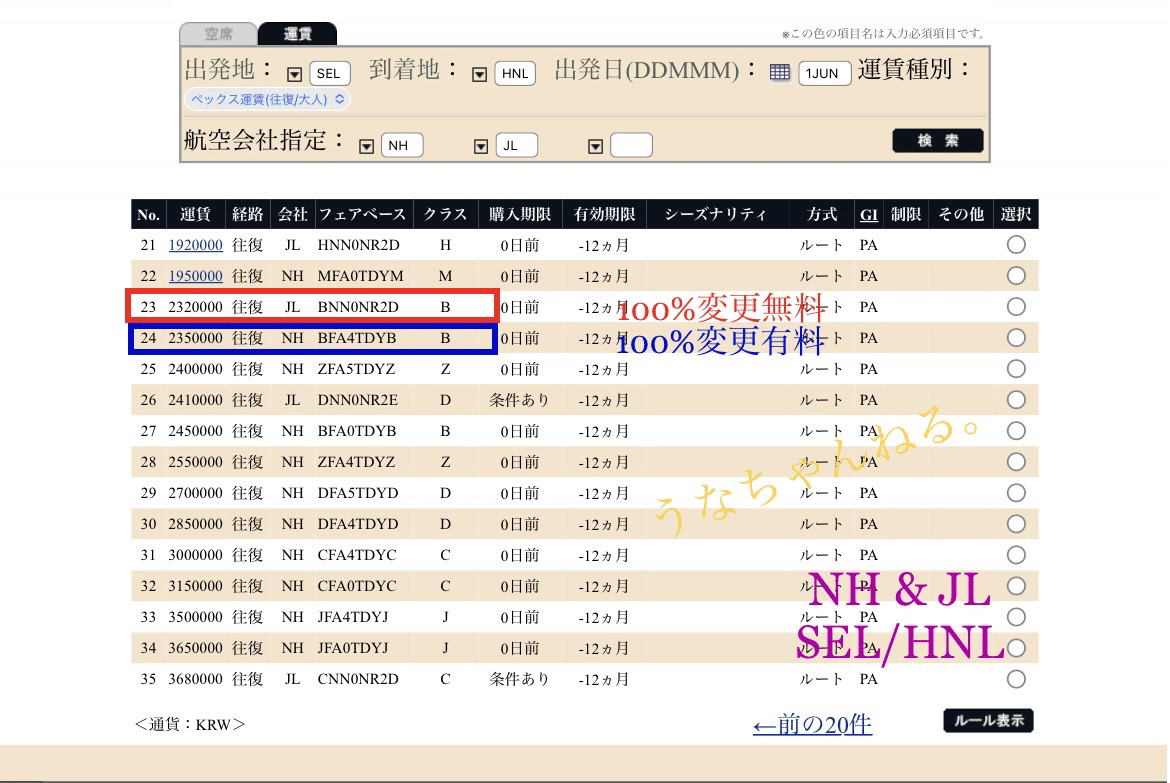Open arrival city dropdown arrow
The width and height of the screenshot is (1170, 783).
(x=480, y=74)
